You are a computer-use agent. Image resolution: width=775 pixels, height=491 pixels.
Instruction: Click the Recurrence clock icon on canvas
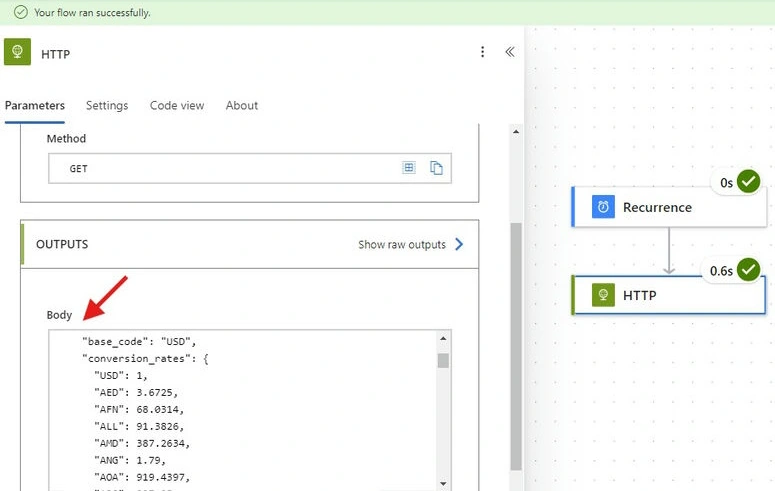[x=603, y=207]
